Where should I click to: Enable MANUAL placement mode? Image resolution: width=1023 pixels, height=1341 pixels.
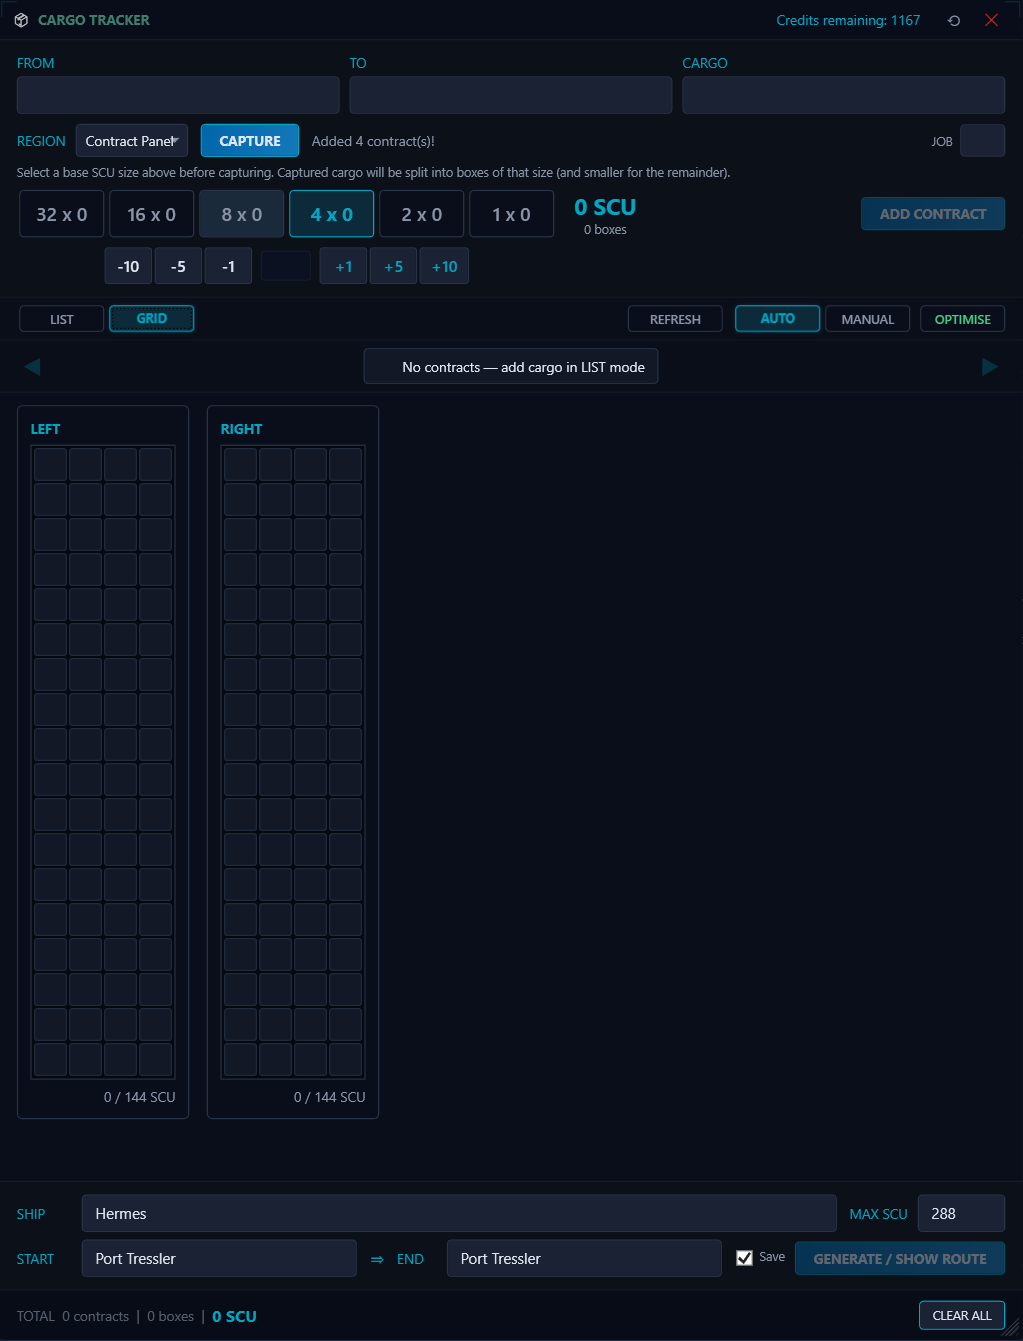pos(868,319)
